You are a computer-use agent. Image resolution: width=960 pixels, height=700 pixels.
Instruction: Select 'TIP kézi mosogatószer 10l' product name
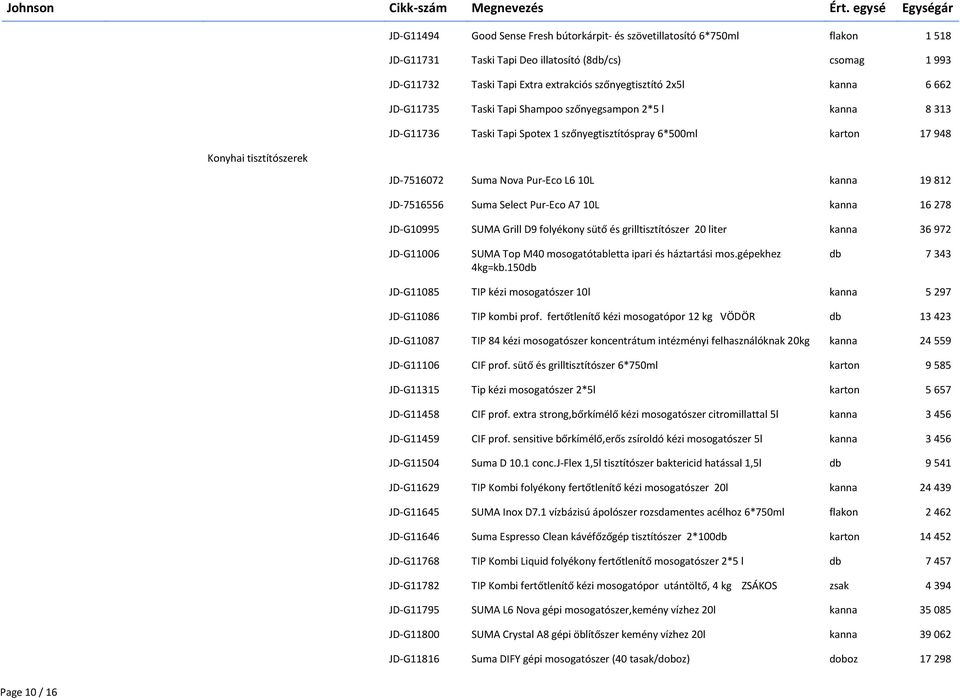pos(531,292)
